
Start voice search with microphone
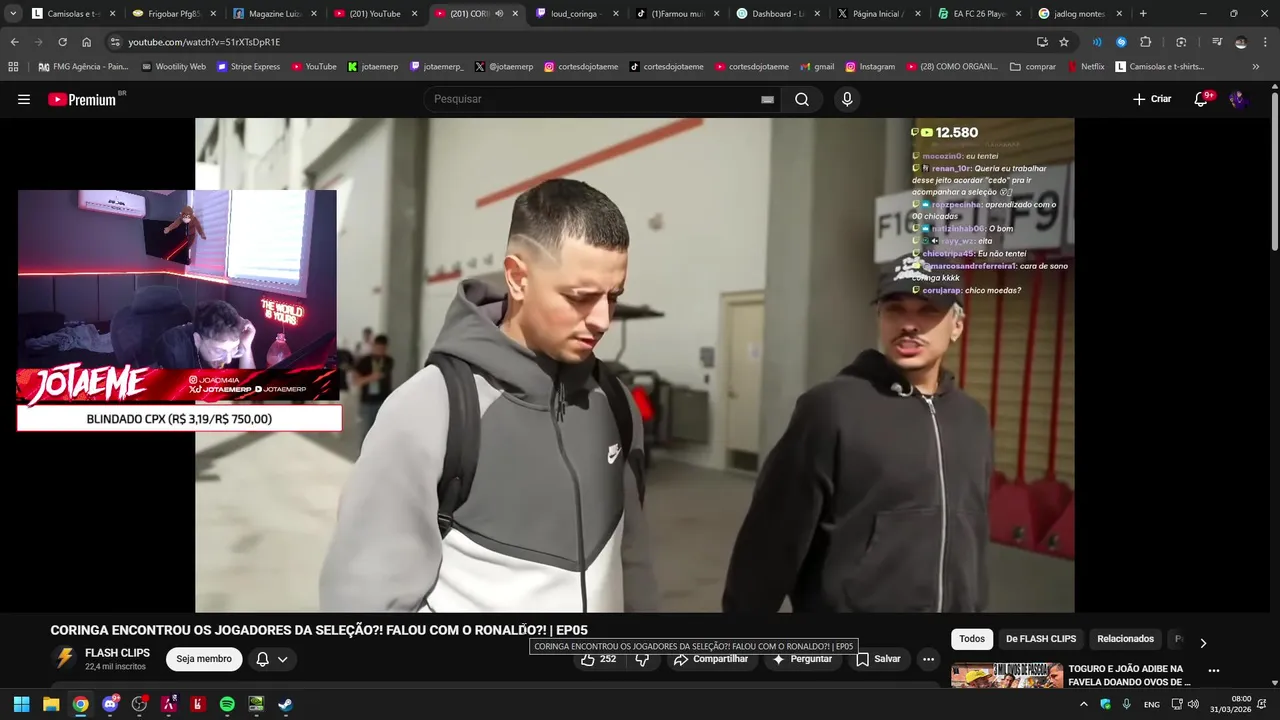coord(847,99)
